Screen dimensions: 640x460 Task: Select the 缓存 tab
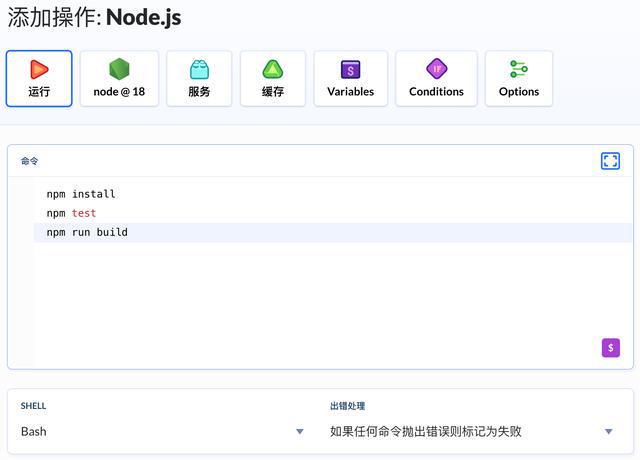[x=273, y=78]
